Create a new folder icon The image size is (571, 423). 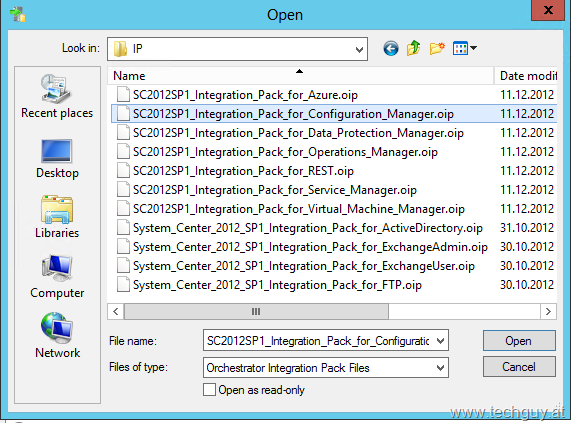pyautogui.click(x=437, y=48)
